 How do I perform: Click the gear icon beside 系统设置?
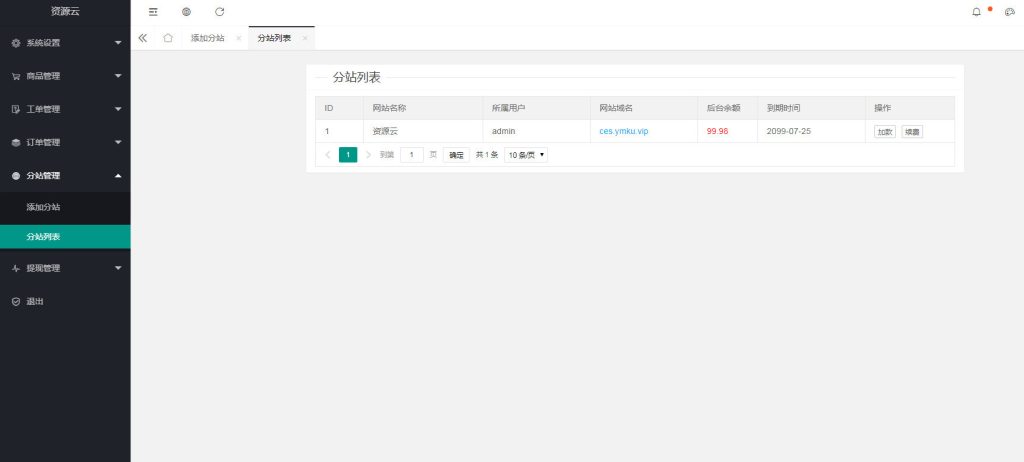(16, 43)
